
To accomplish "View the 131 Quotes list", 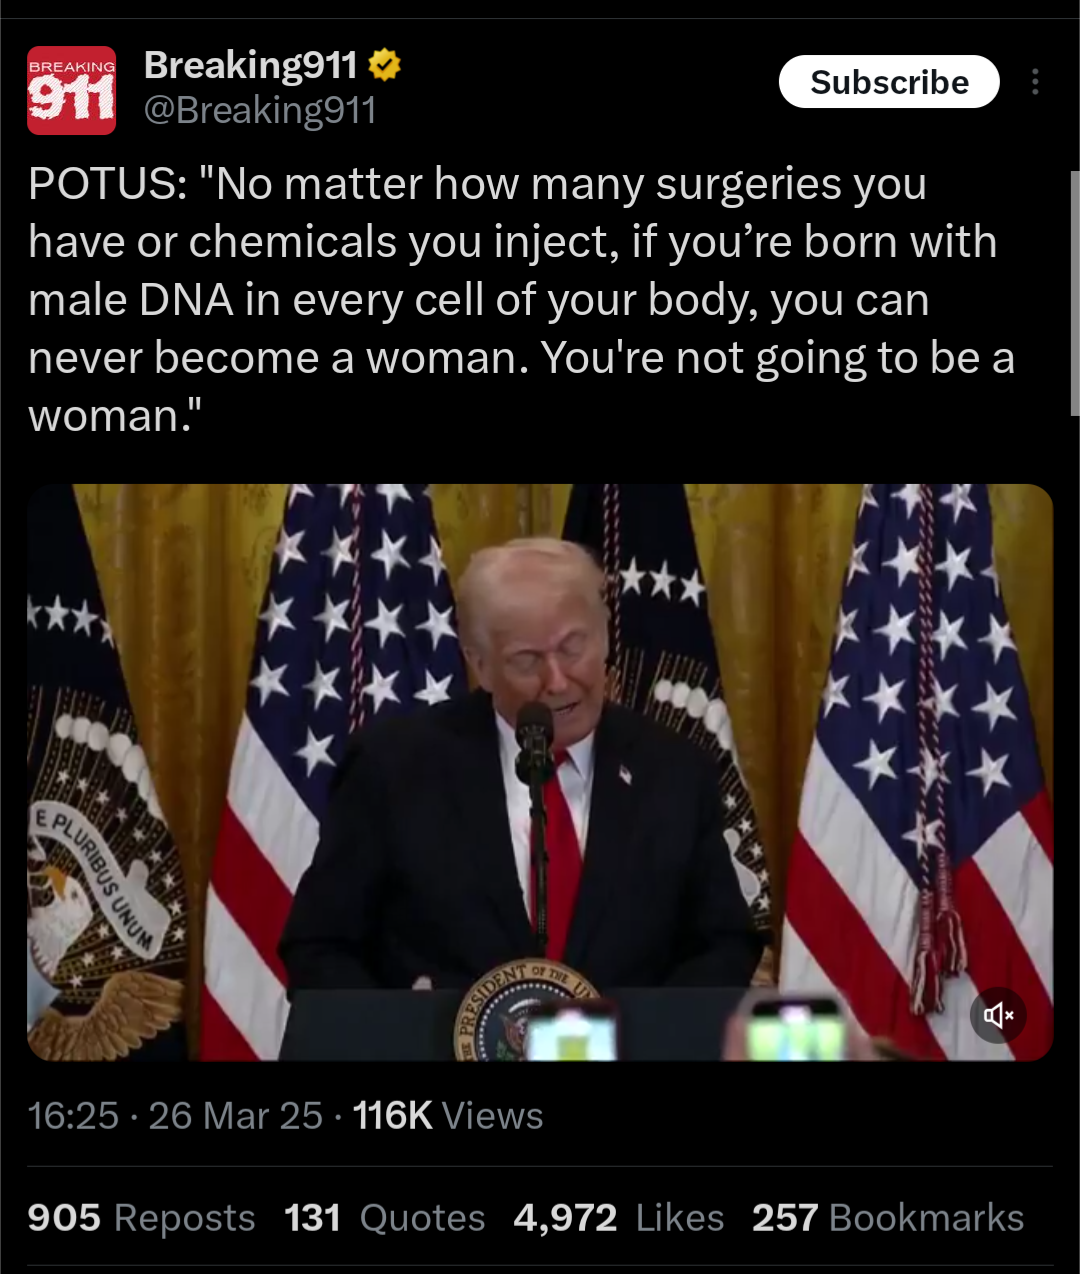I will click(x=384, y=1218).
